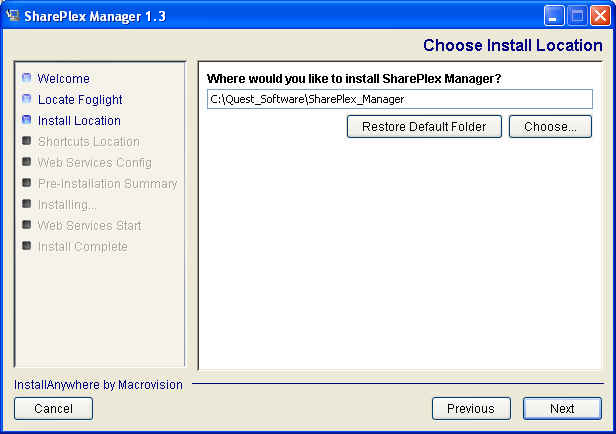This screenshot has width=616, height=434.
Task: Click the SharePlex Manager title bar icon
Action: [13, 15]
